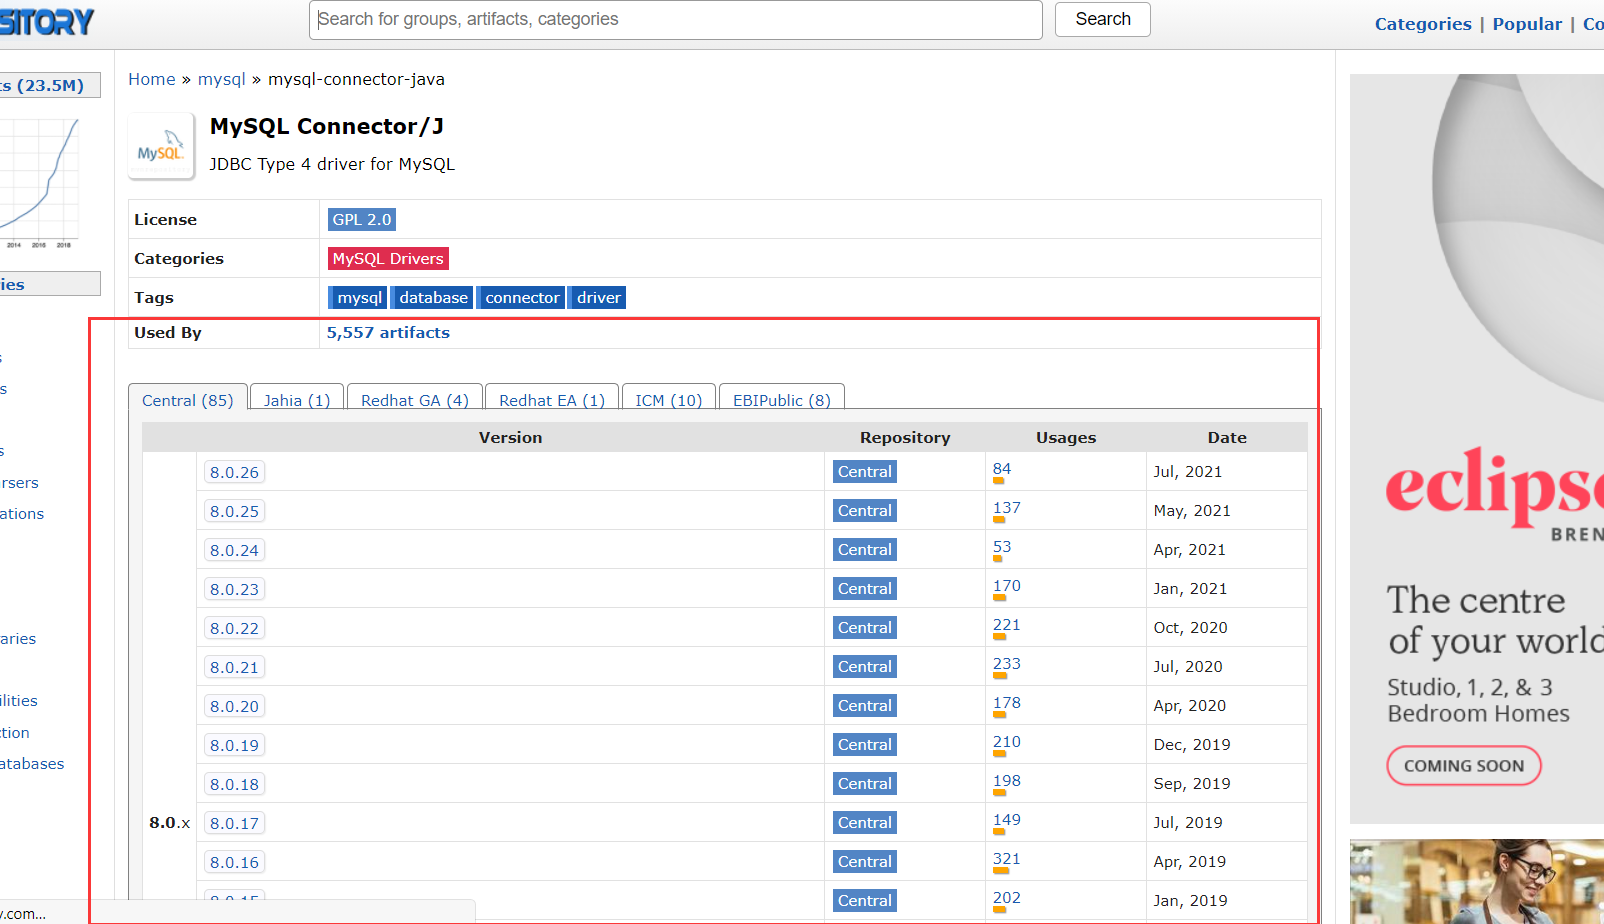Open version 8.0.26
The image size is (1604, 924).
point(234,472)
